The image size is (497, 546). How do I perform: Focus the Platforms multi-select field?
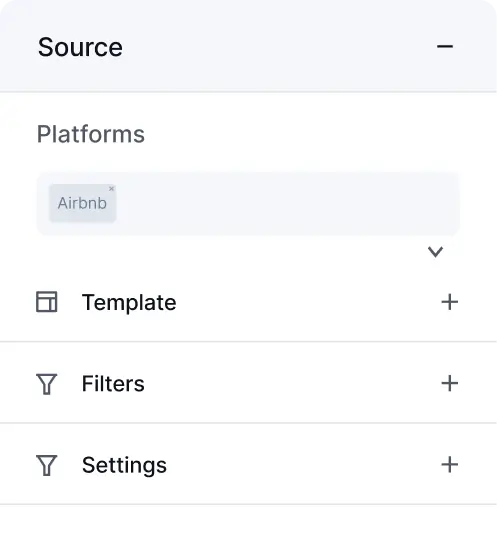pos(248,204)
